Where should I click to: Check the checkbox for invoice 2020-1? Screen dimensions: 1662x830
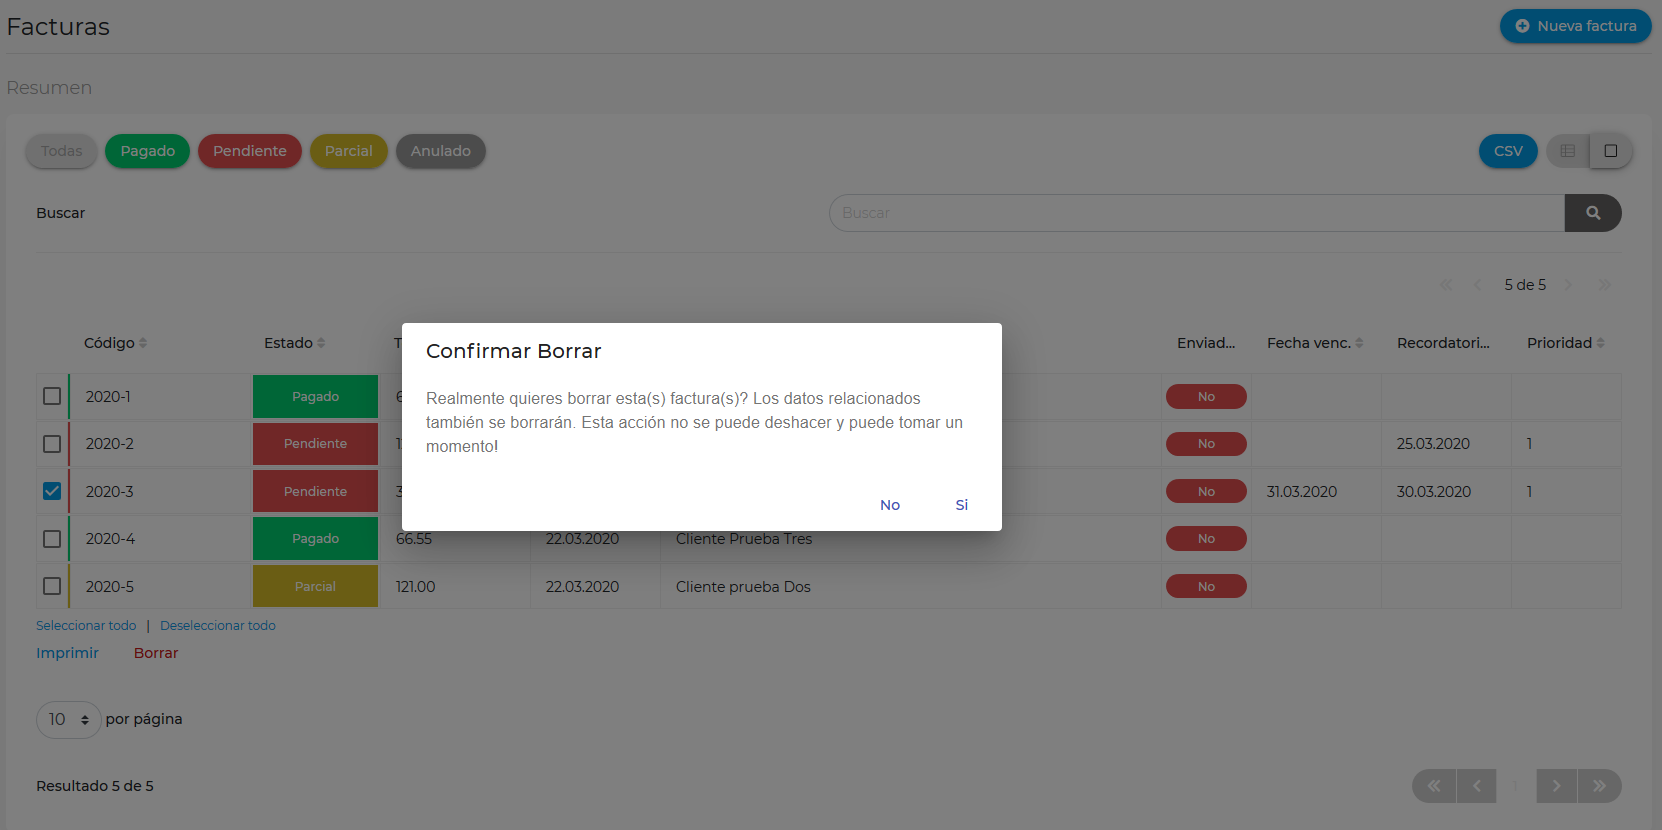click(x=52, y=396)
